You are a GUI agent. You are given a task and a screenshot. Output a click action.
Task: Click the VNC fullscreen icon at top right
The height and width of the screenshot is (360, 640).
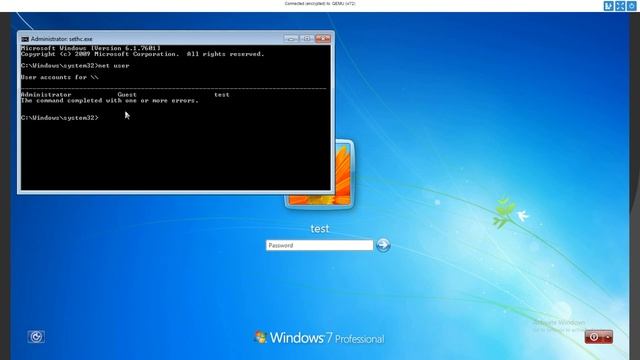620,6
